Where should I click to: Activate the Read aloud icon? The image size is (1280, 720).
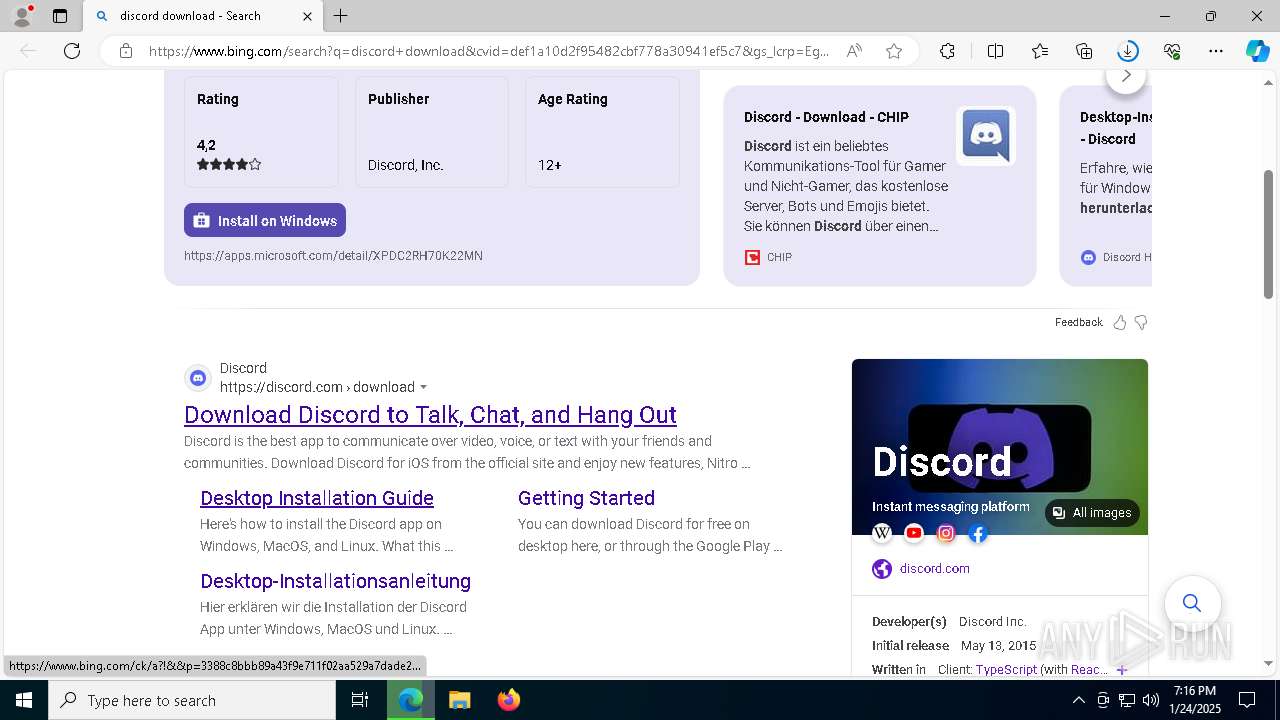(854, 51)
